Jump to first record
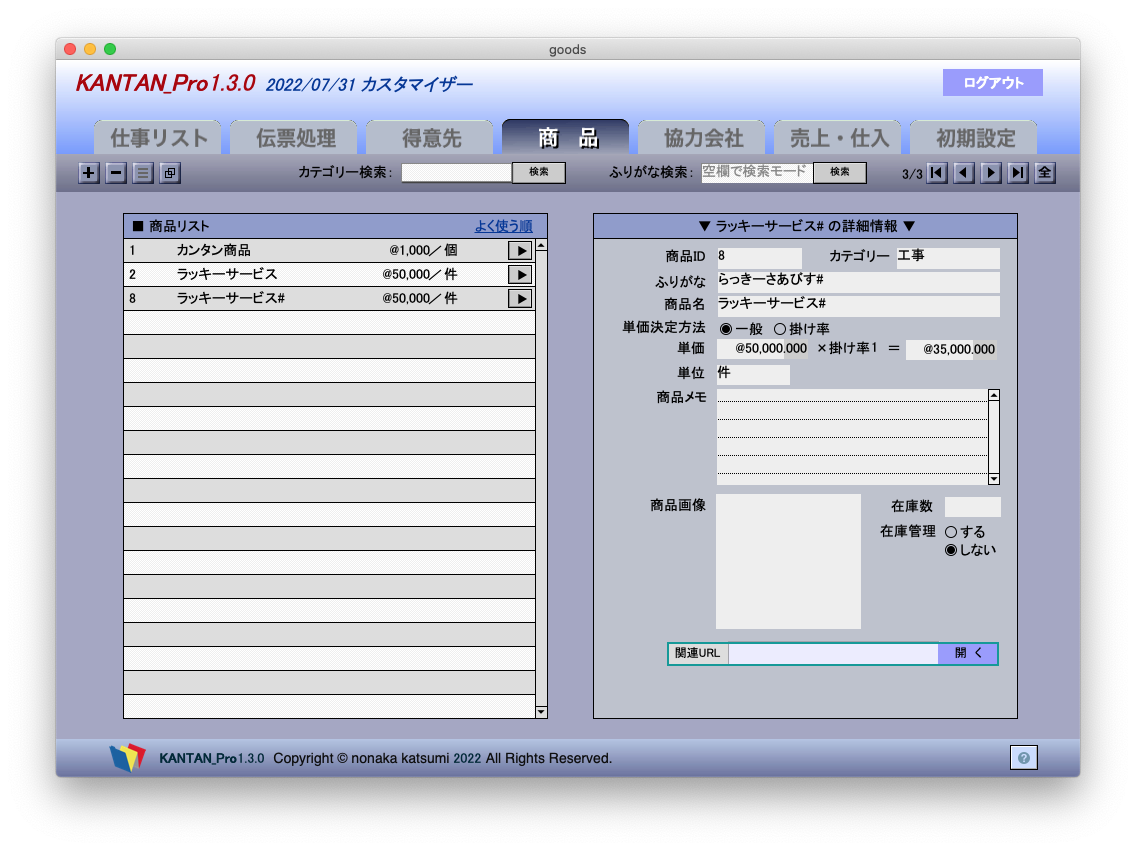Image resolution: width=1136 pixels, height=851 pixels. [x=937, y=172]
